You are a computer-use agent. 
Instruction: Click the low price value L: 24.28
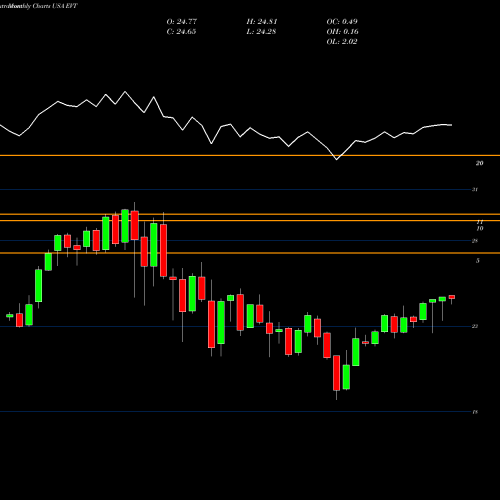point(261,32)
